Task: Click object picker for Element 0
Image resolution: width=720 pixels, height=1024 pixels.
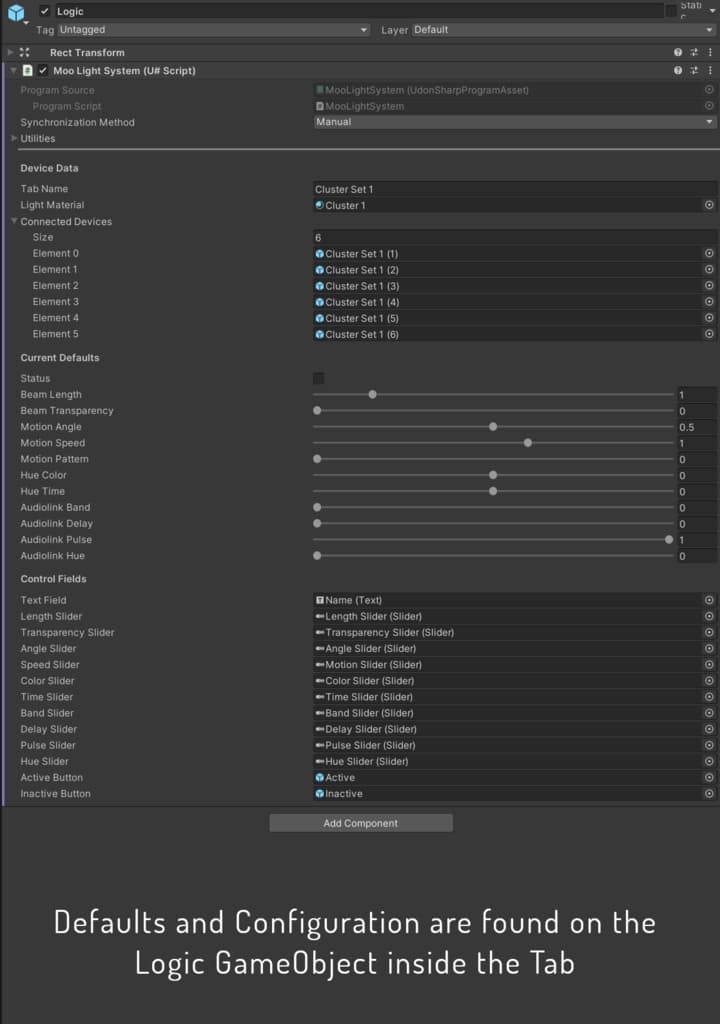Action: point(709,254)
